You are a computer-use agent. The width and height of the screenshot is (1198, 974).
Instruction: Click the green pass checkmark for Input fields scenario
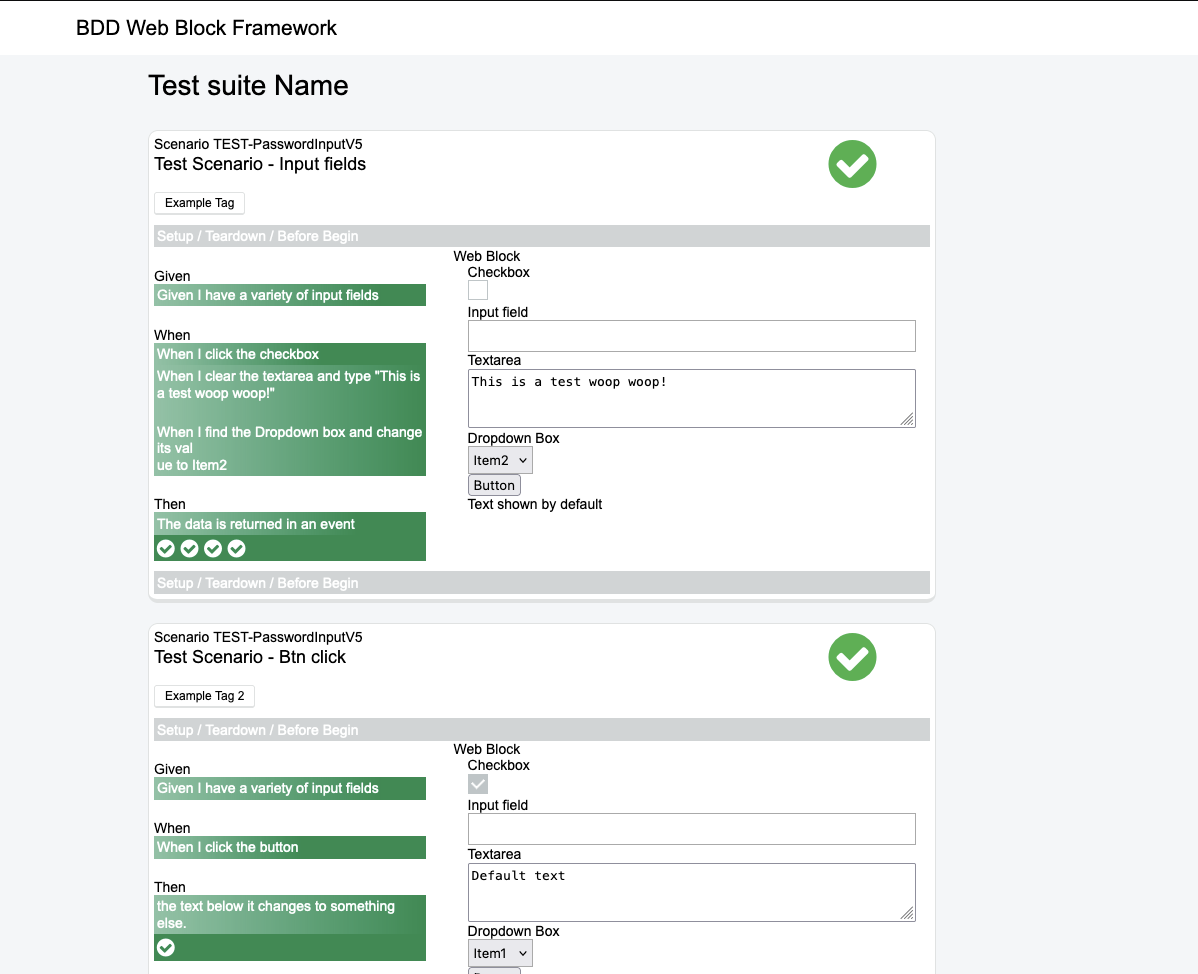click(x=852, y=164)
